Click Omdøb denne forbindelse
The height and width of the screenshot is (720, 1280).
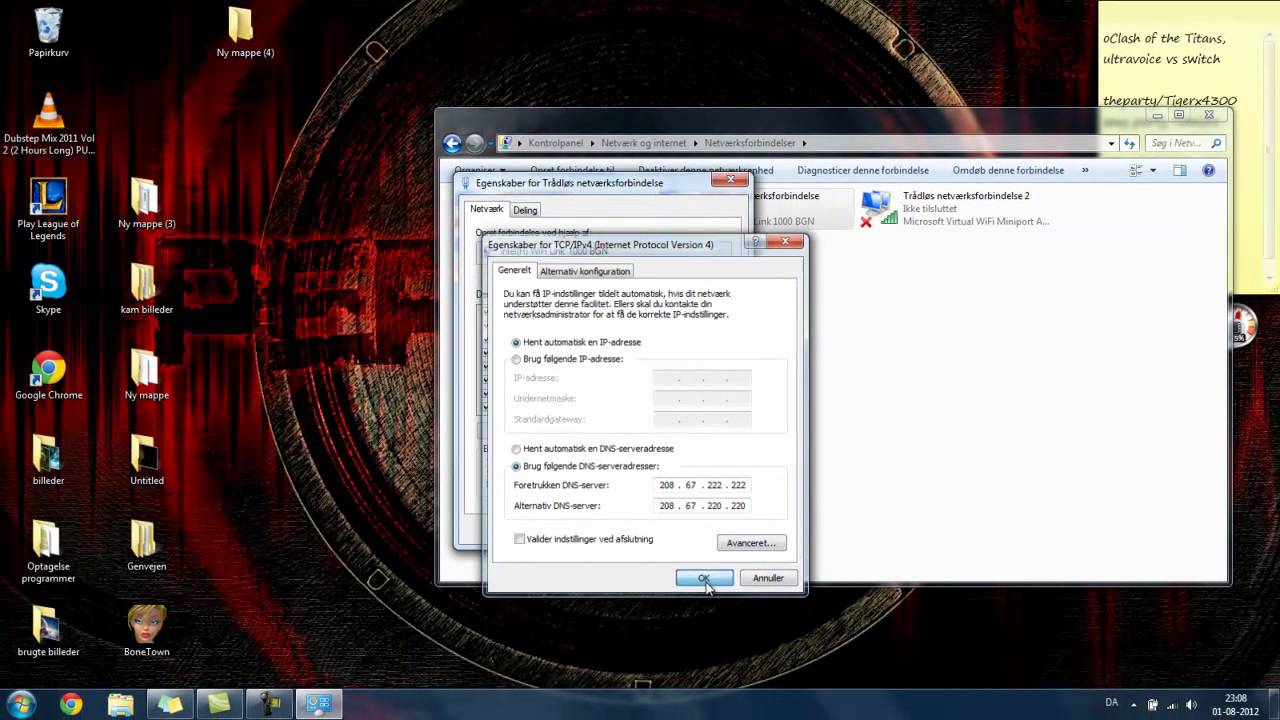(1008, 170)
